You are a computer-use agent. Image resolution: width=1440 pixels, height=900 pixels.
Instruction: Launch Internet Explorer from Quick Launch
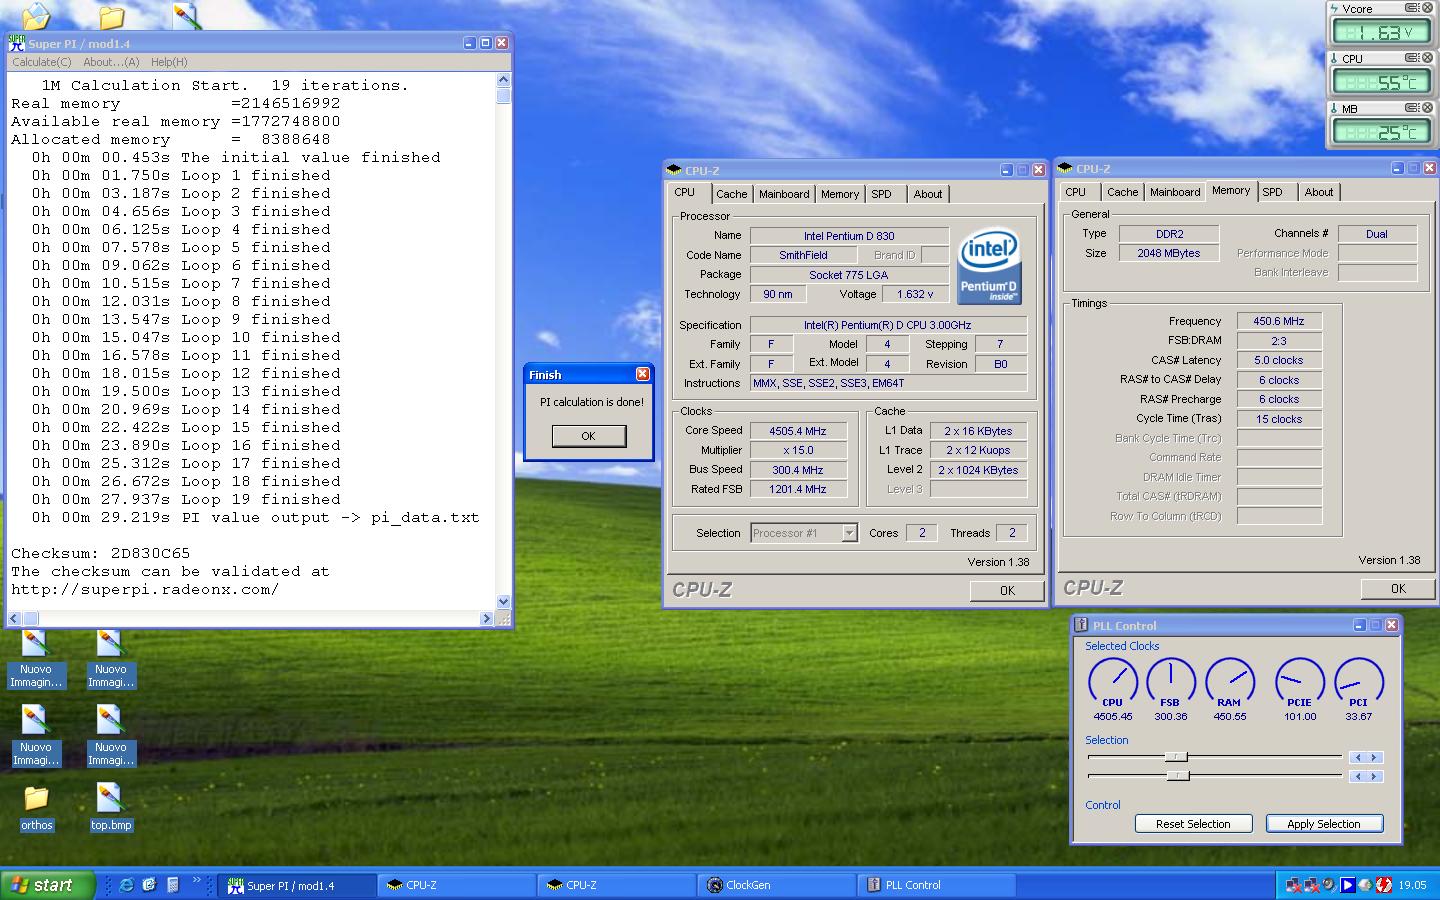click(x=126, y=885)
